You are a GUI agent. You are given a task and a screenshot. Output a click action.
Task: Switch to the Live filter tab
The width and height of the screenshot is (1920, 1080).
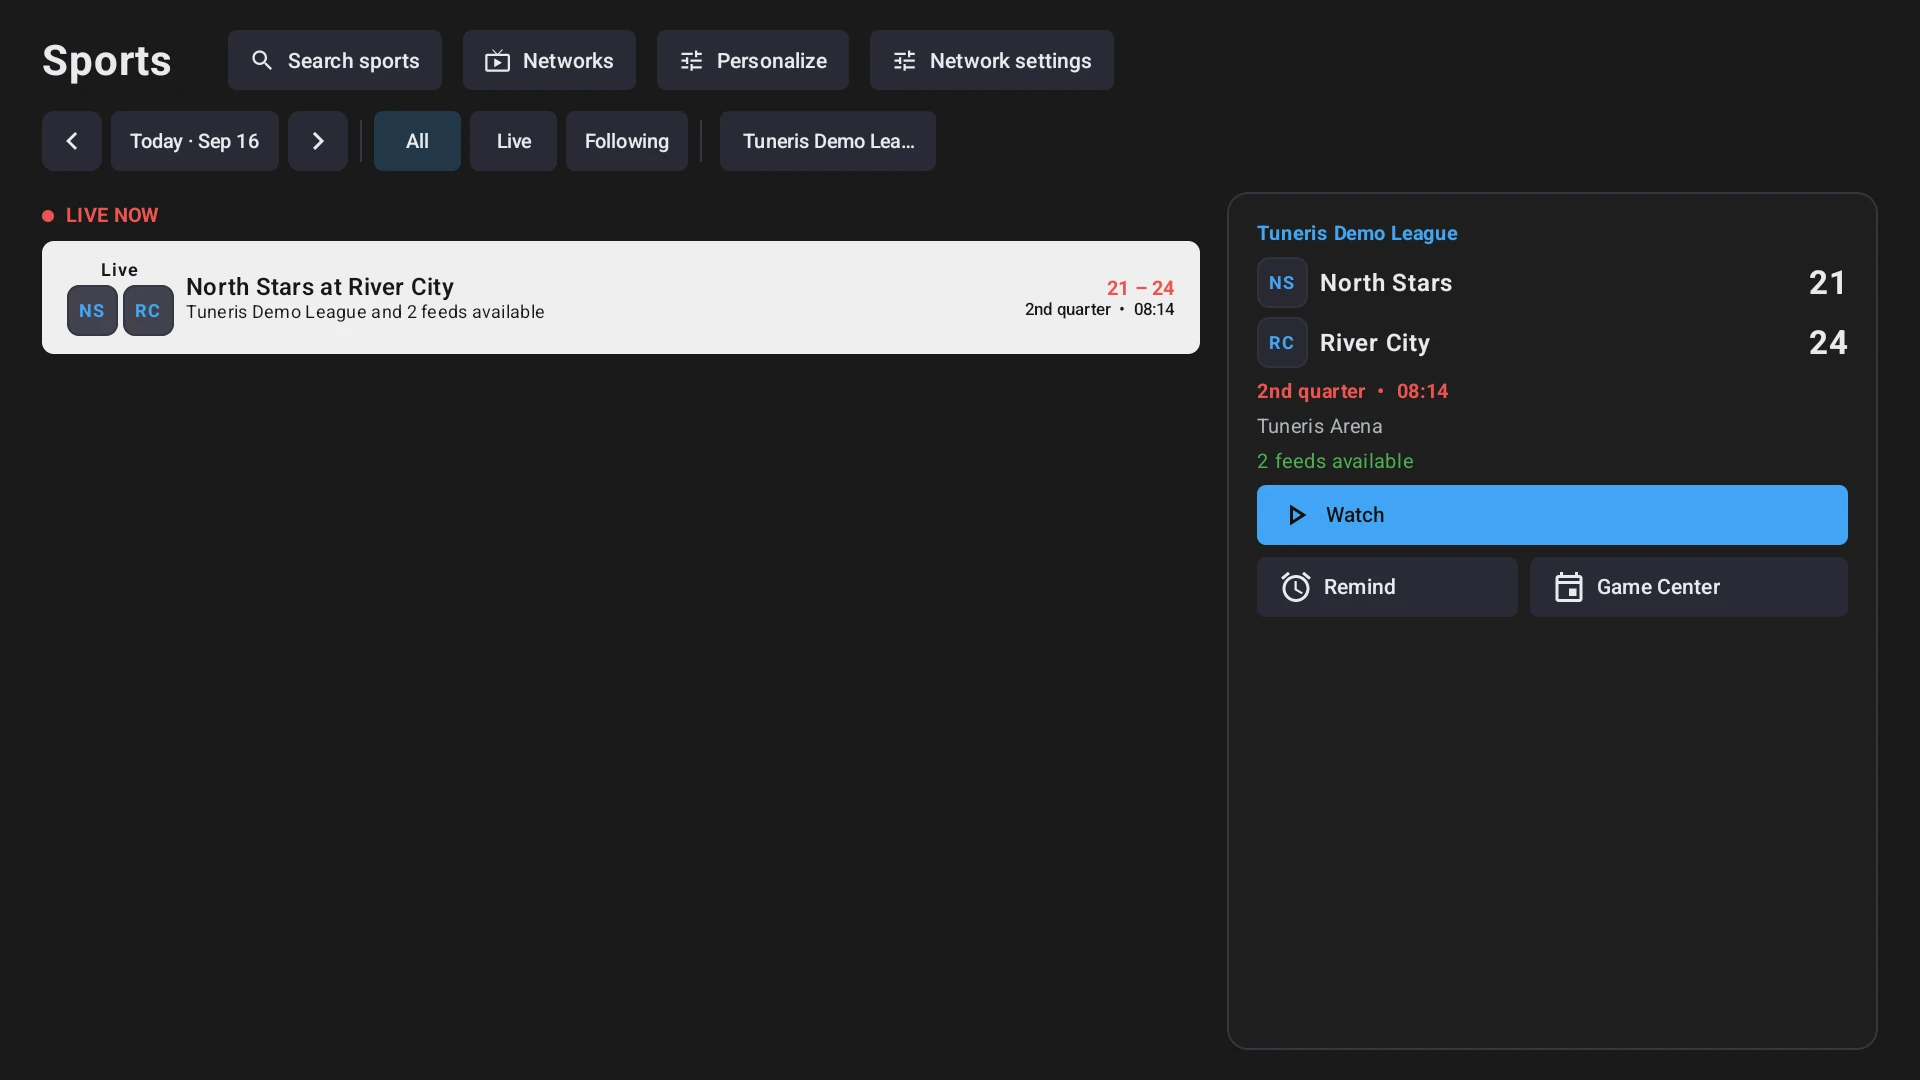pyautogui.click(x=513, y=141)
